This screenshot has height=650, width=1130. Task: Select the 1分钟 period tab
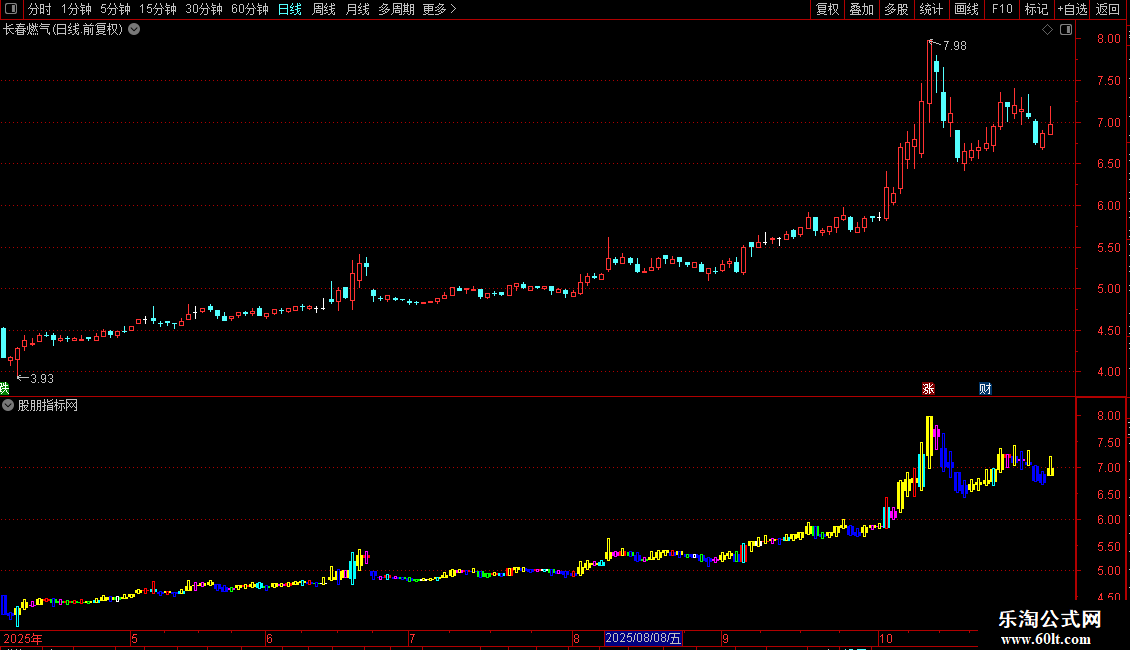click(x=76, y=9)
